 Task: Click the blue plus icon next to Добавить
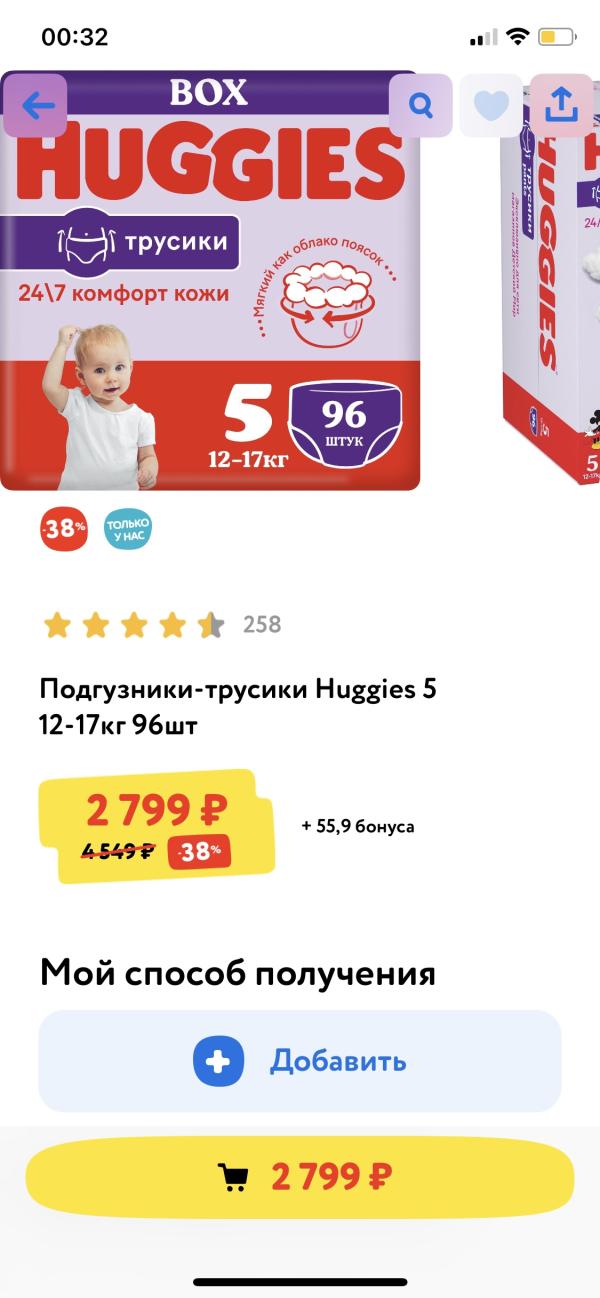[219, 1061]
